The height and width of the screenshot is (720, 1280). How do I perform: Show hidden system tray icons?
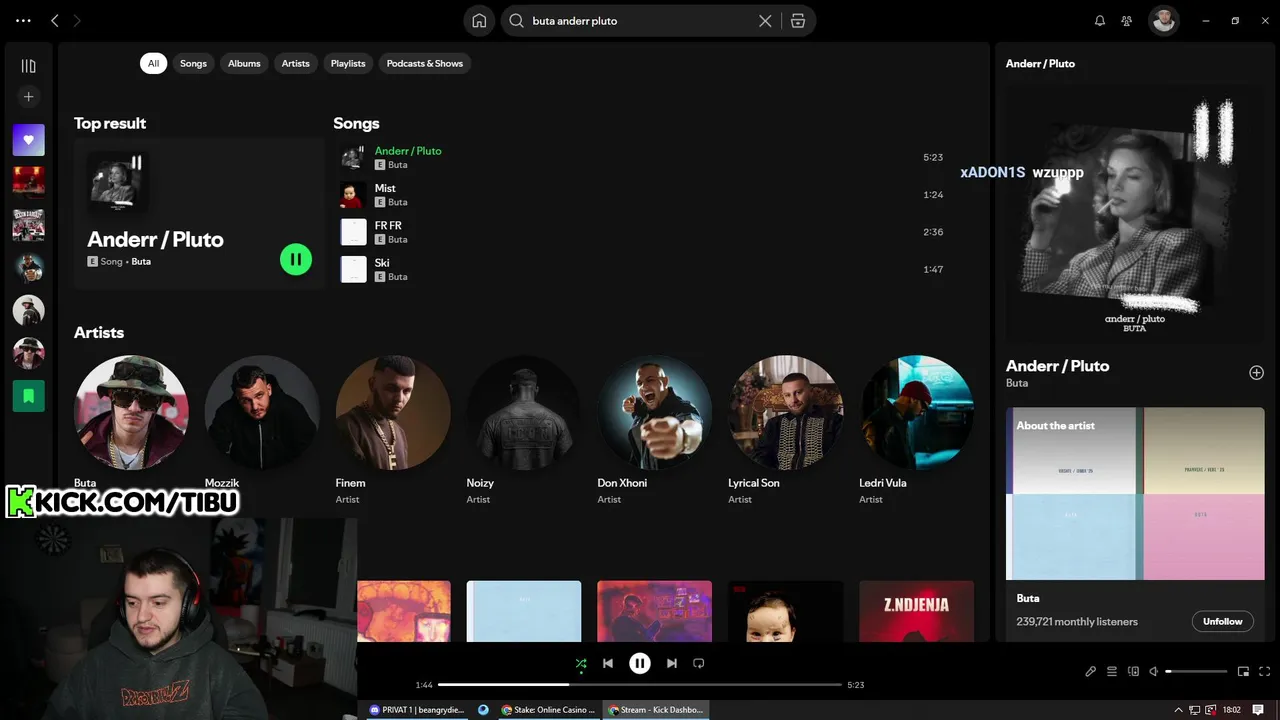click(1178, 710)
